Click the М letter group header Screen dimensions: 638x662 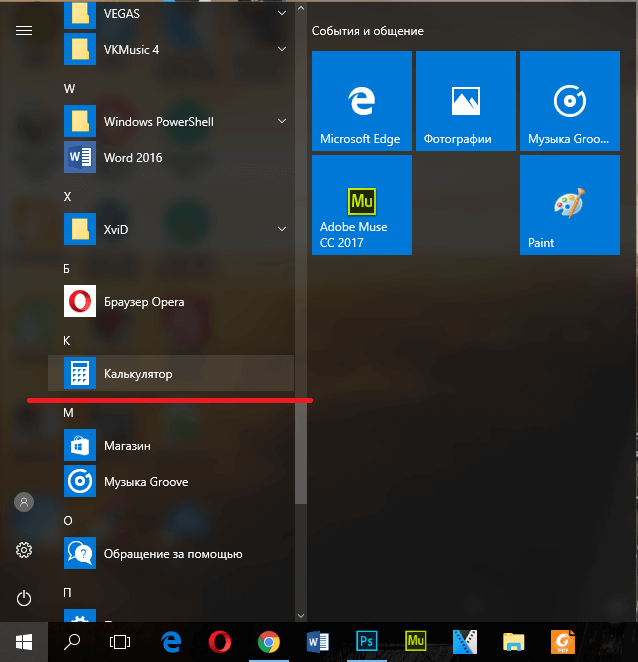(x=68, y=412)
